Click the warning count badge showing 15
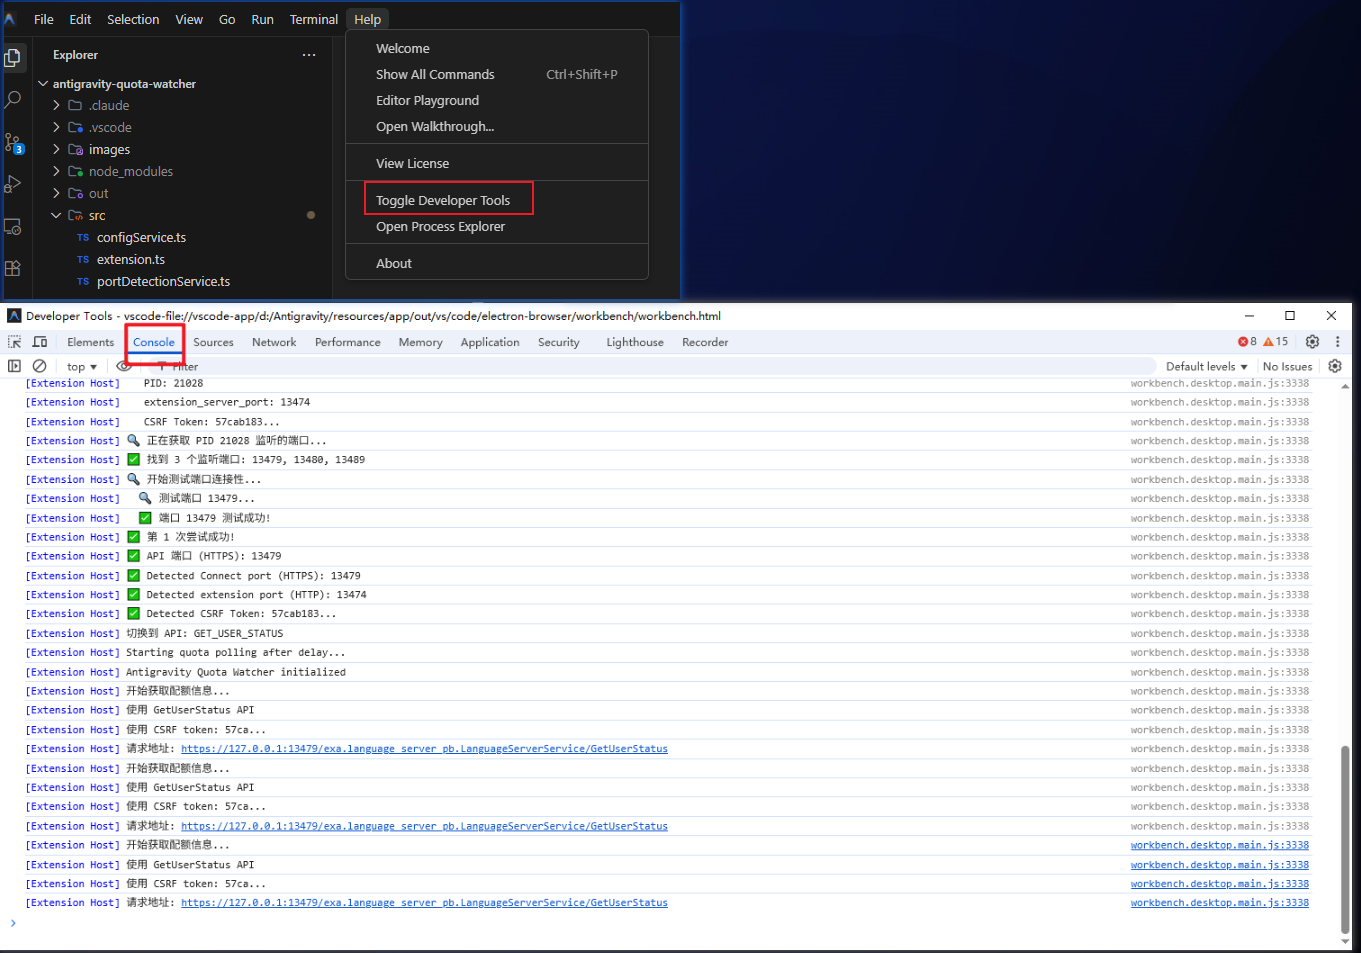This screenshot has height=953, width=1361. pos(1276,342)
